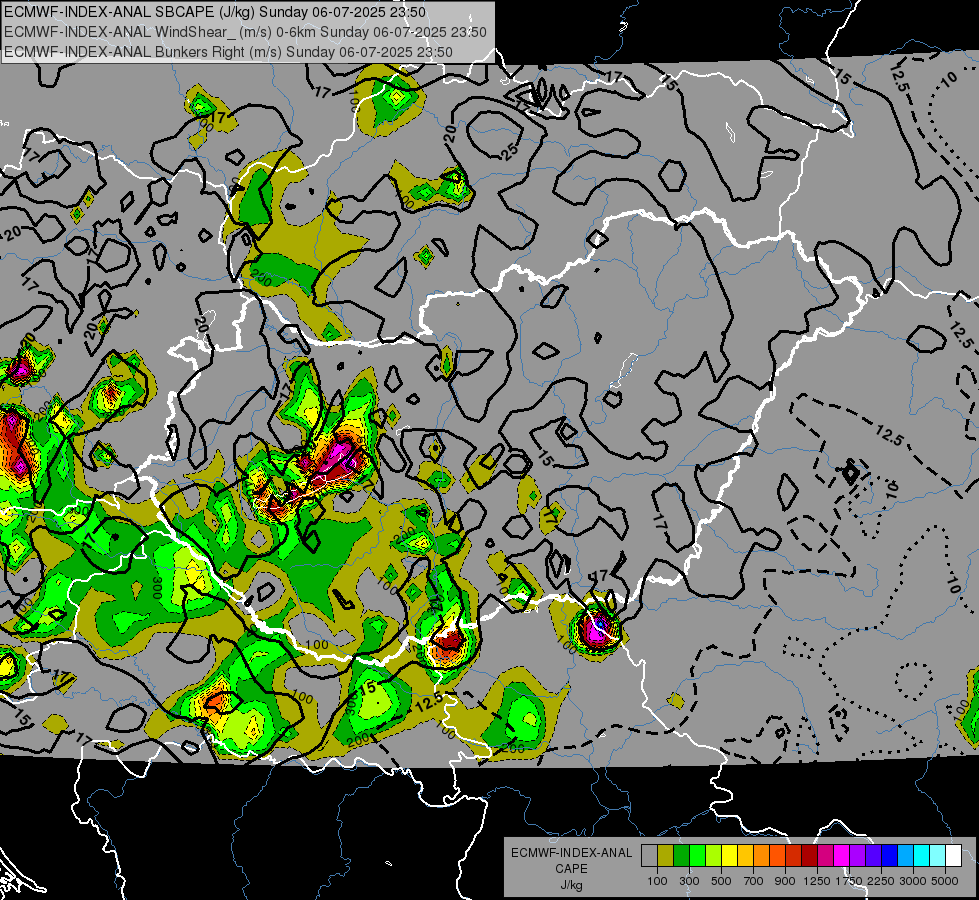Select the pure blue legend swatch
This screenshot has height=900, width=979.
tap(890, 855)
